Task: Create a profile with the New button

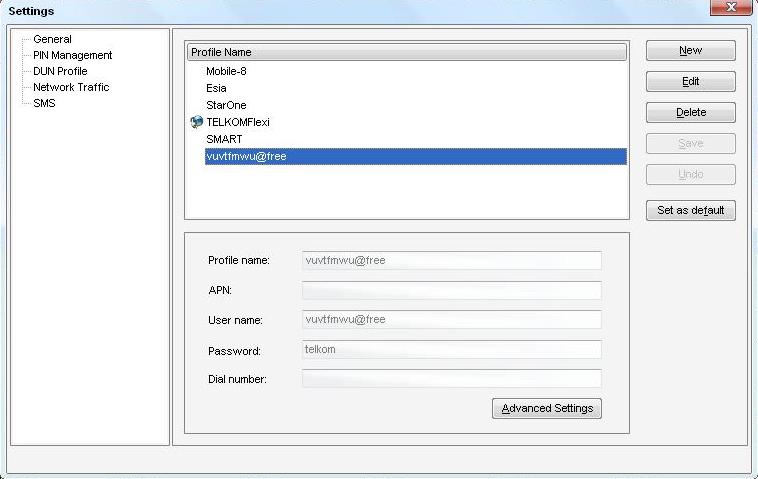Action: point(691,50)
